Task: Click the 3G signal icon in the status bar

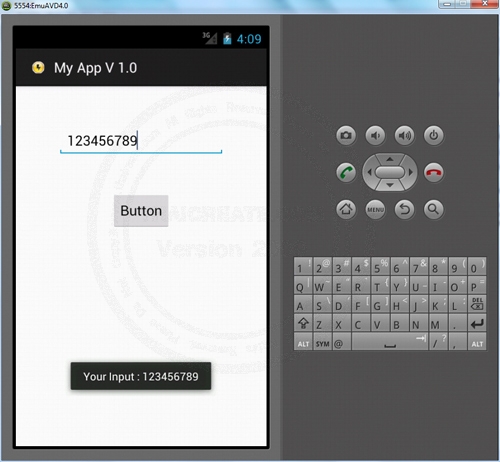Action: [210, 38]
